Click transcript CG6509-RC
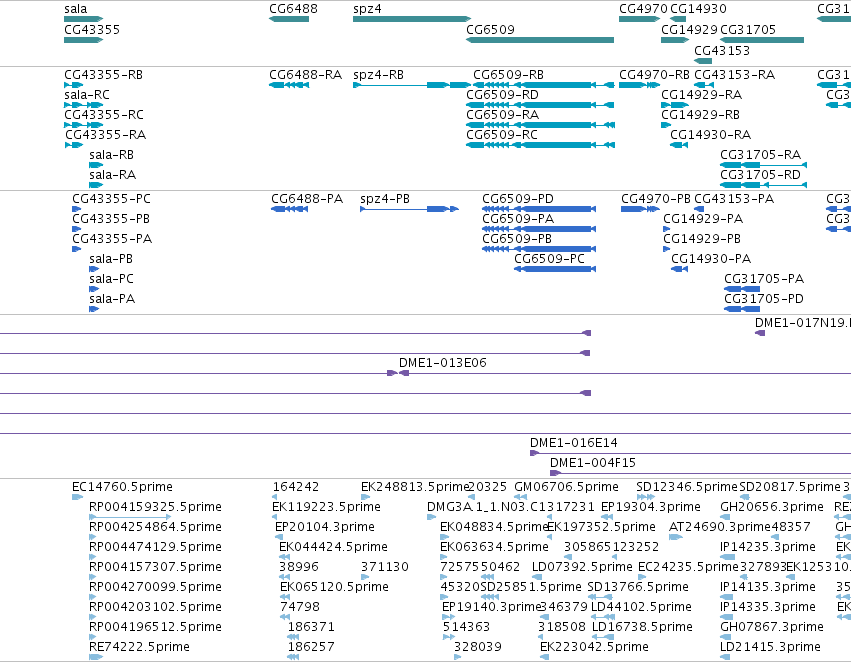 tap(540, 145)
